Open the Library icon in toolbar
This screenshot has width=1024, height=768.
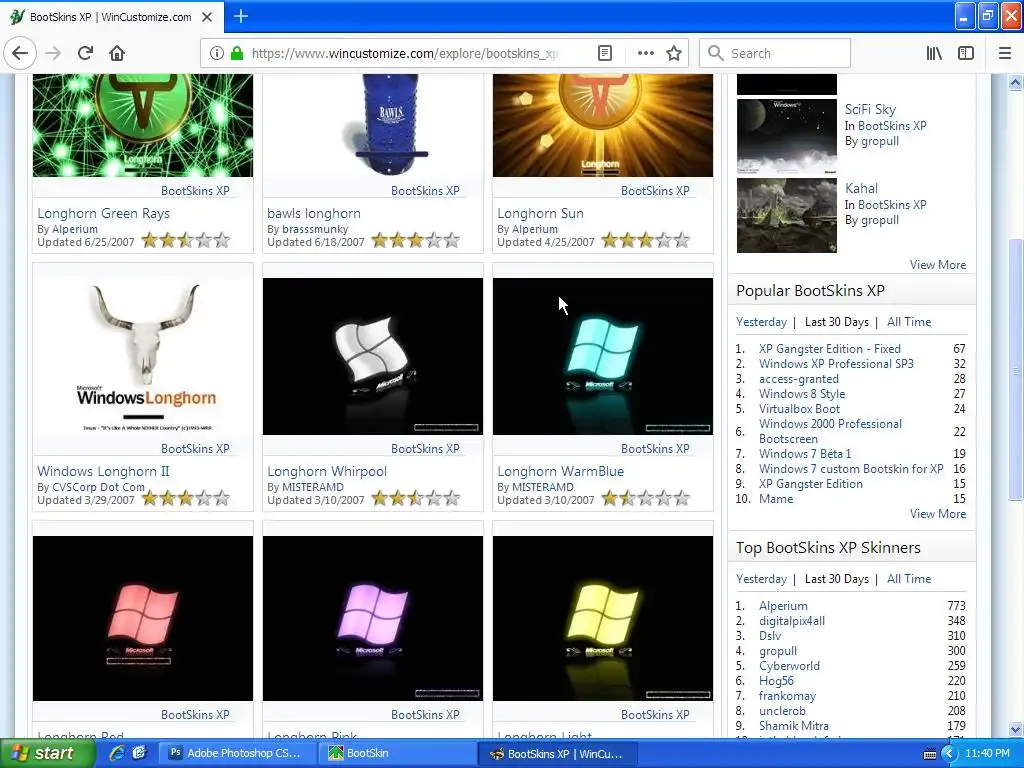coord(934,53)
